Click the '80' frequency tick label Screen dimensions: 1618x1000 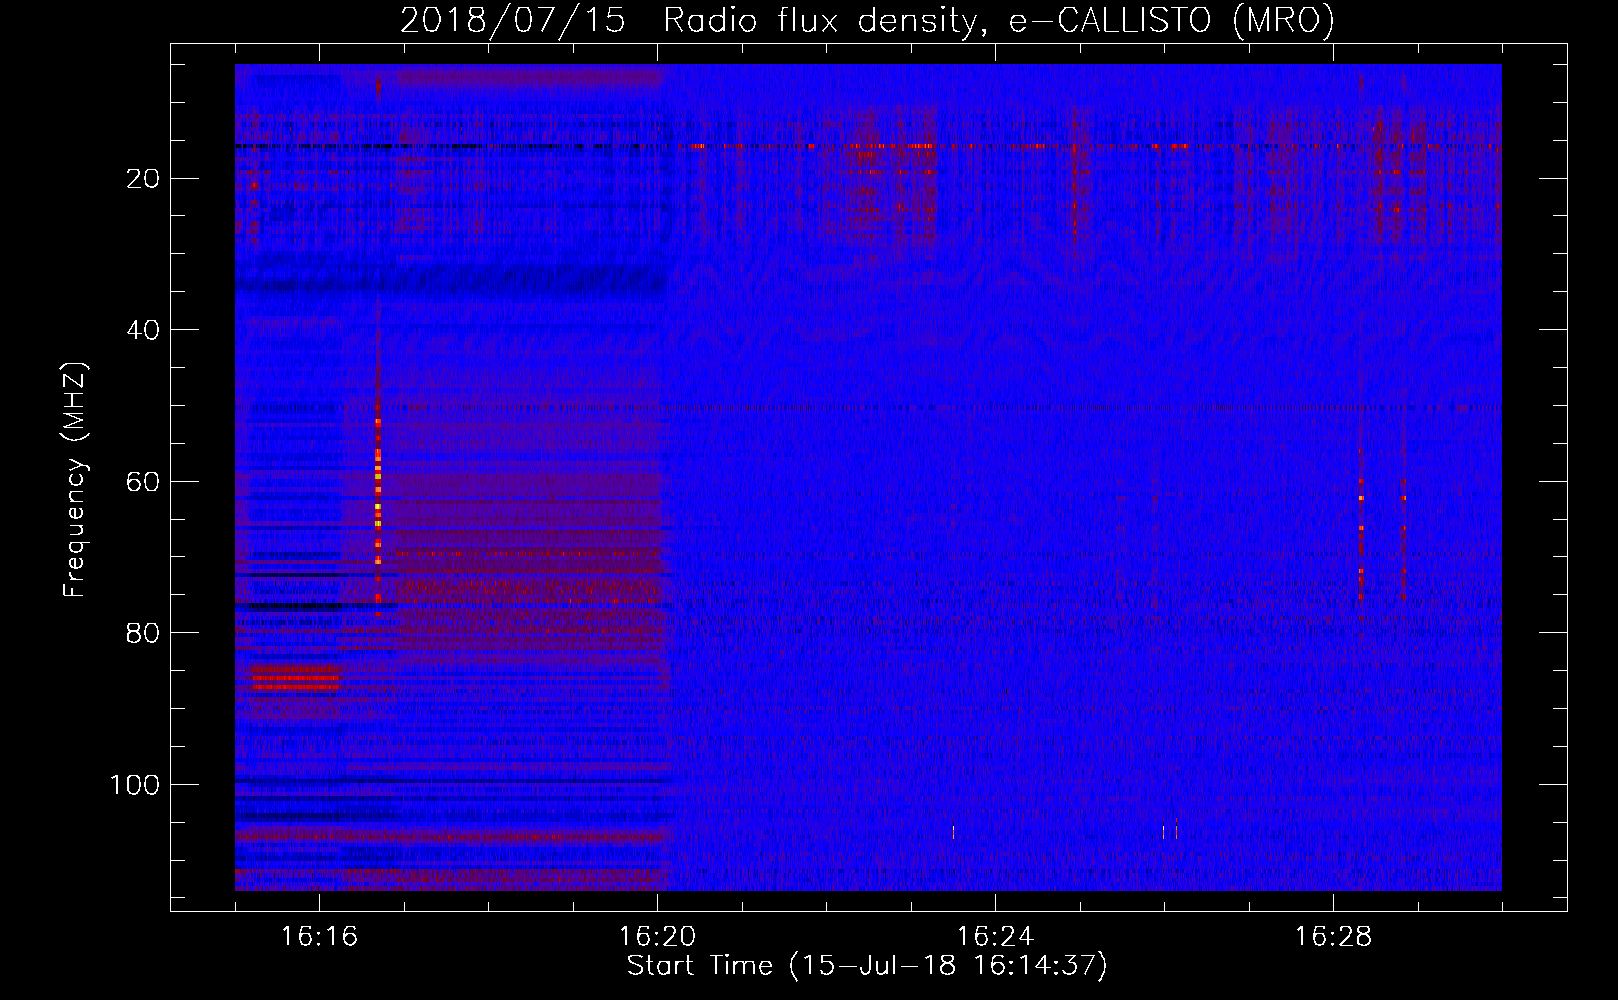coord(144,633)
